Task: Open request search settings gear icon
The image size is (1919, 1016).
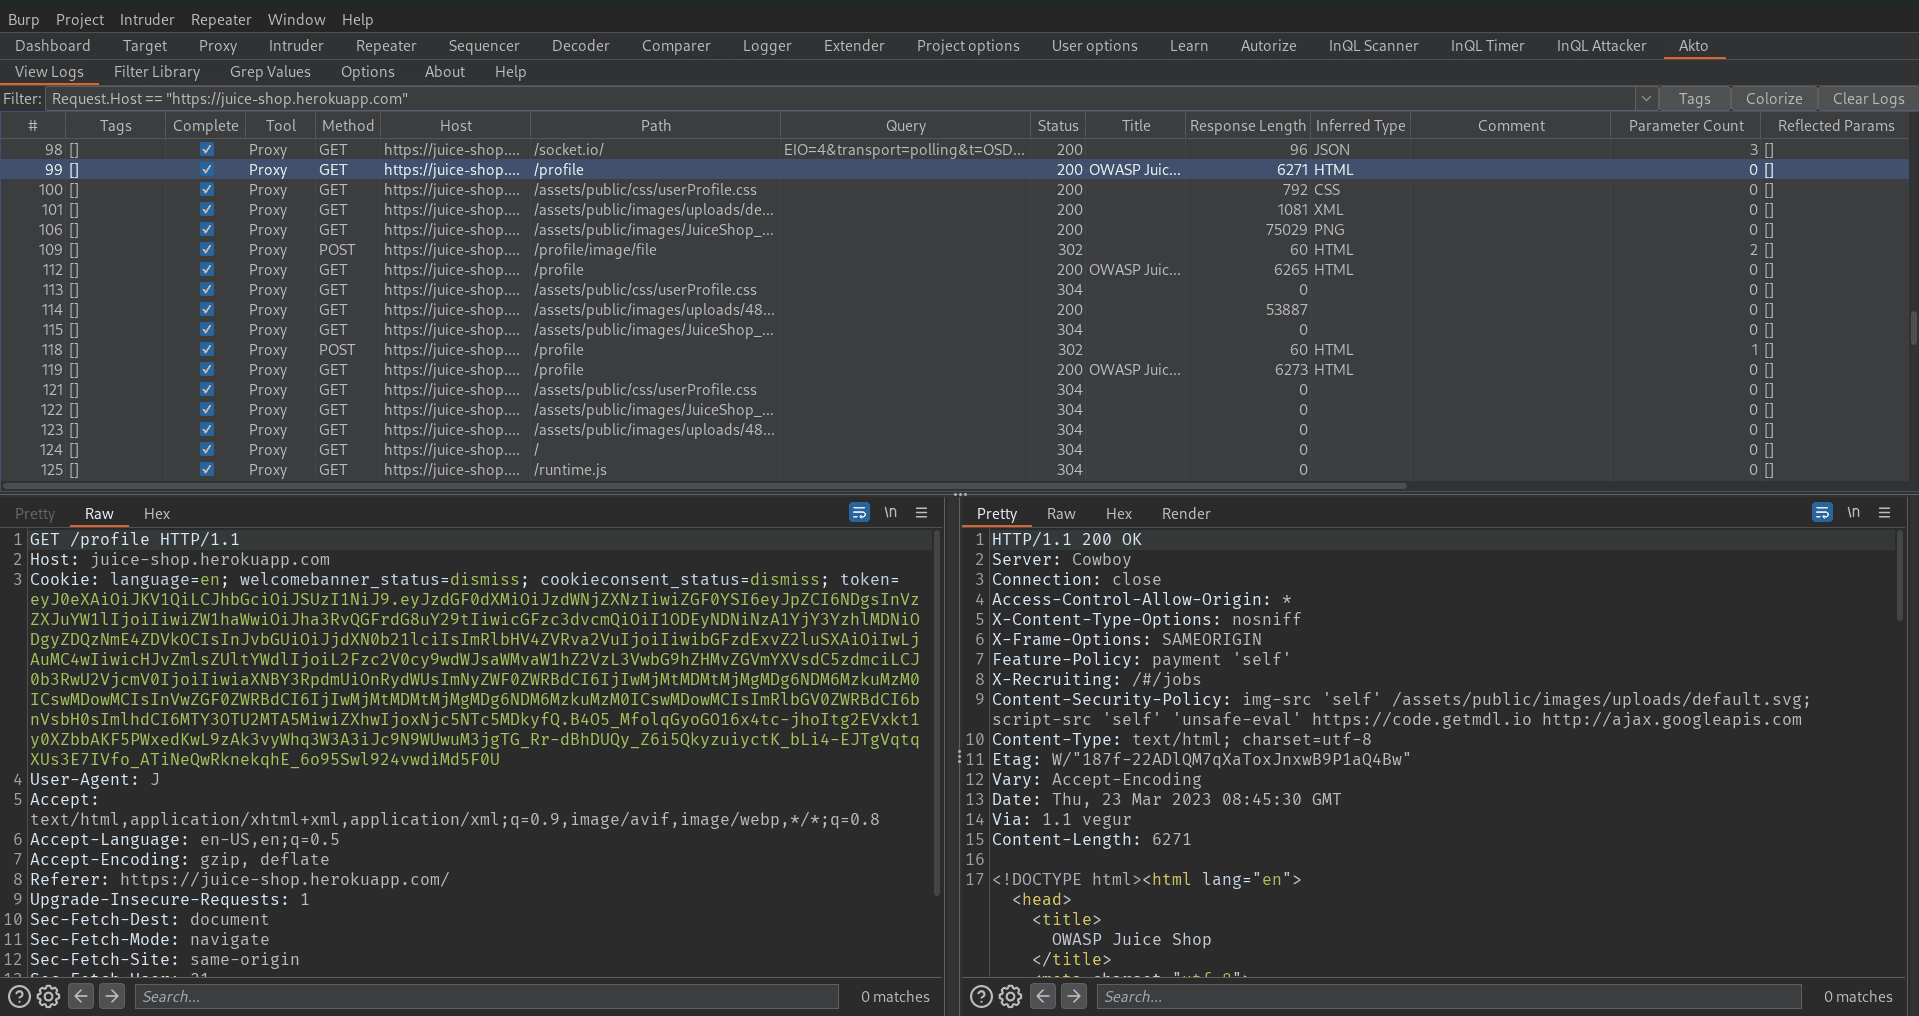Action: pyautogui.click(x=48, y=996)
